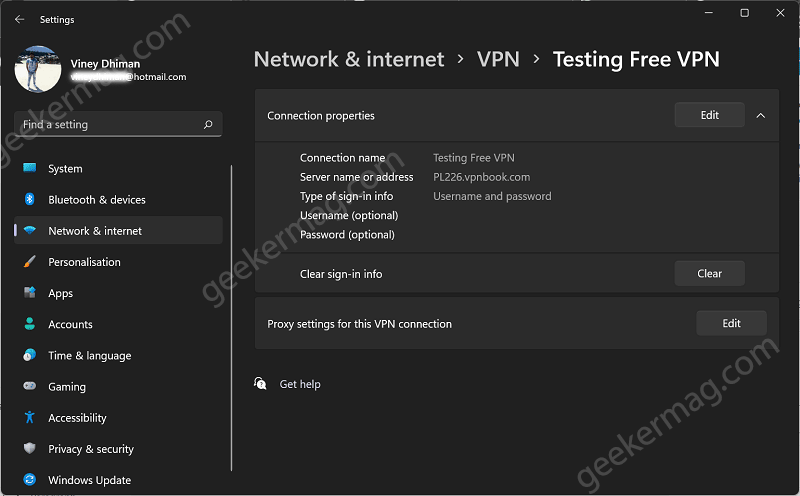This screenshot has height=496, width=800.
Task: Open the Get help link
Action: (300, 384)
